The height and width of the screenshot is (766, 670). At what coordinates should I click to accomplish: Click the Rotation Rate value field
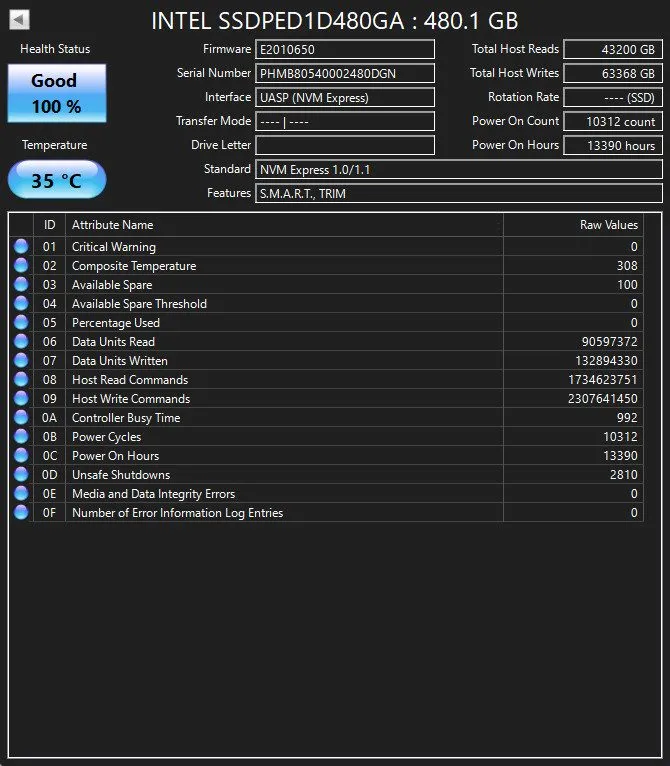[613, 97]
